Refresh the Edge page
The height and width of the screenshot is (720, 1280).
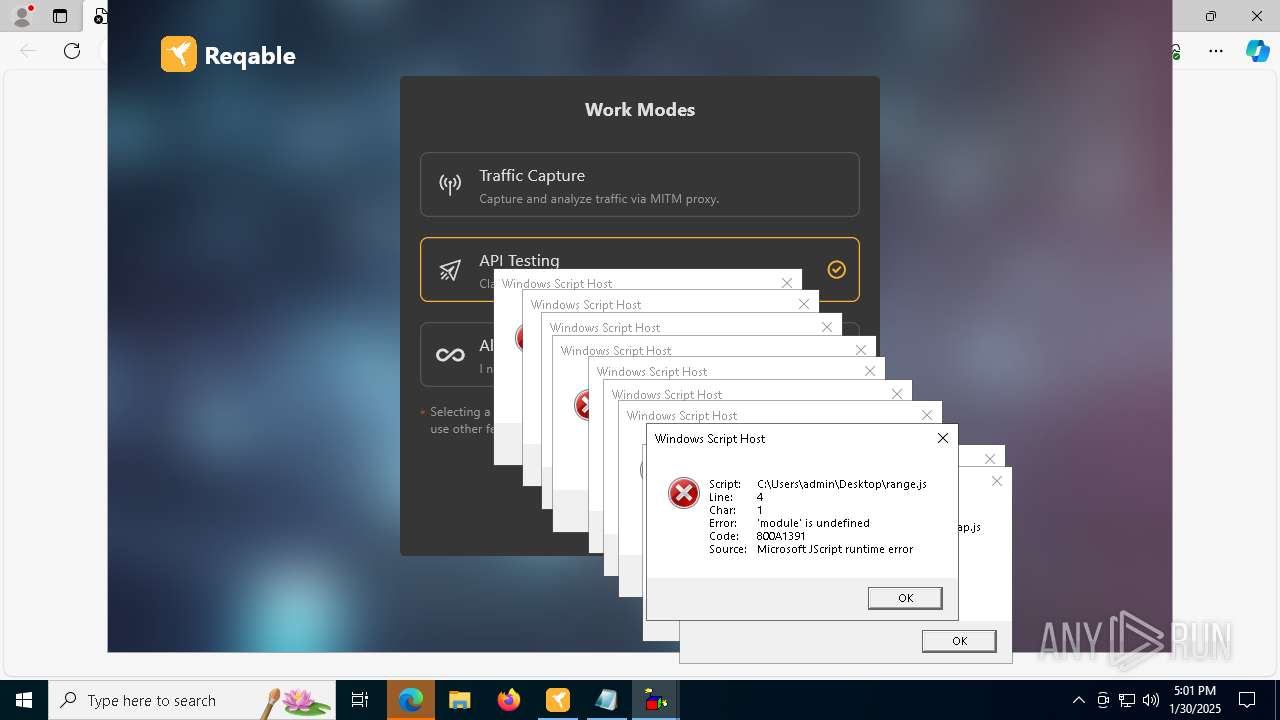pyautogui.click(x=72, y=51)
